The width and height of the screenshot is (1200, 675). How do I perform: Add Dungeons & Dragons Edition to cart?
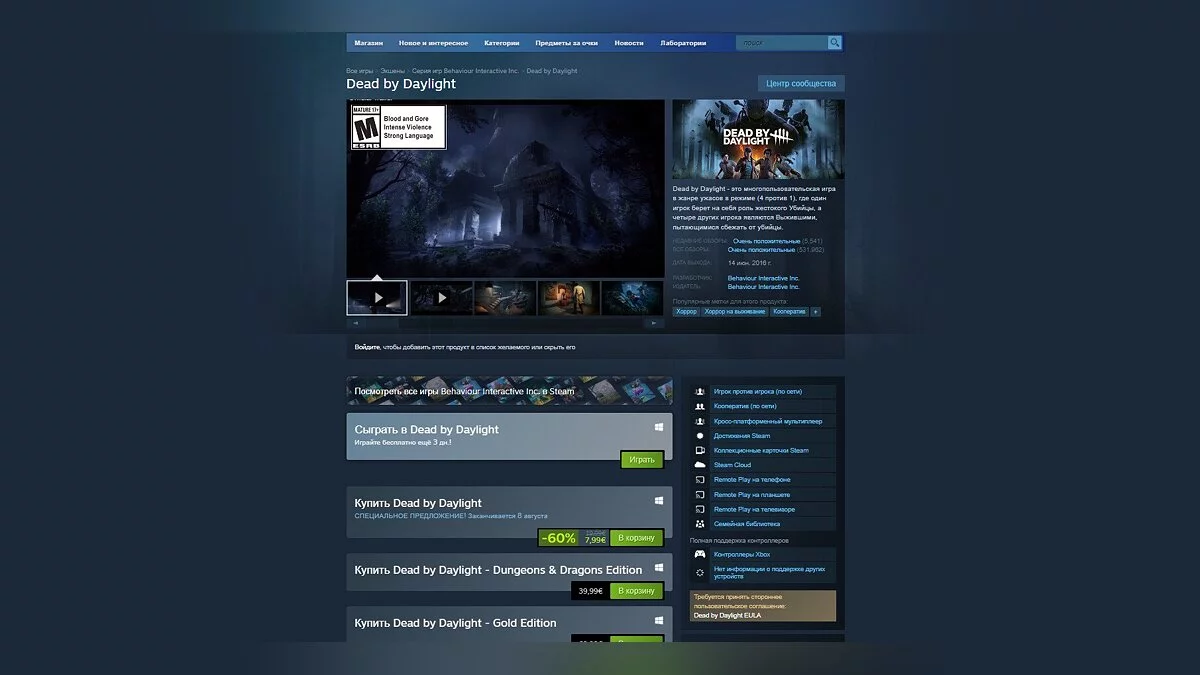pyautogui.click(x=636, y=591)
